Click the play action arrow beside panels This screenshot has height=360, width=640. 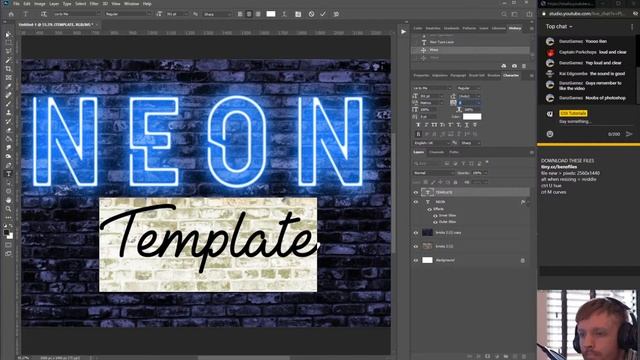coord(403,31)
